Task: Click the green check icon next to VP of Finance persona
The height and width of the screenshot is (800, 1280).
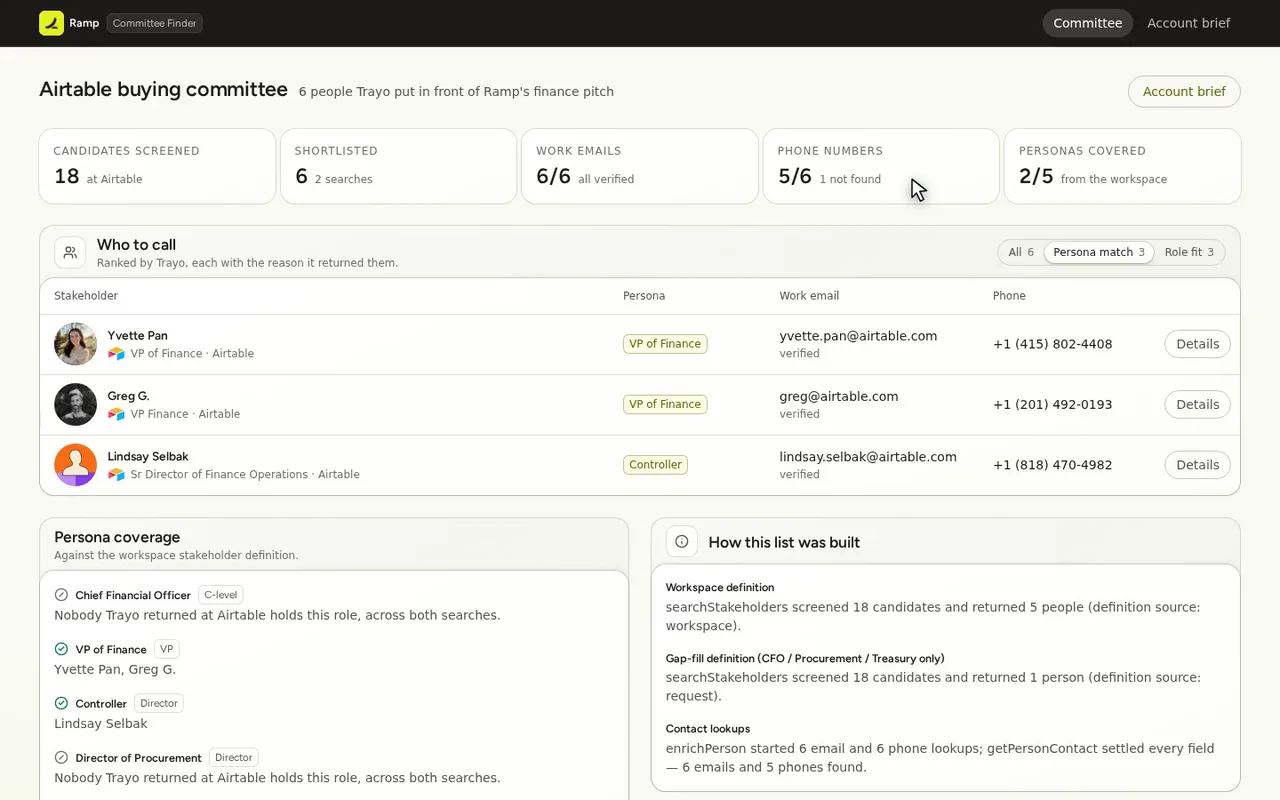Action: 61,649
